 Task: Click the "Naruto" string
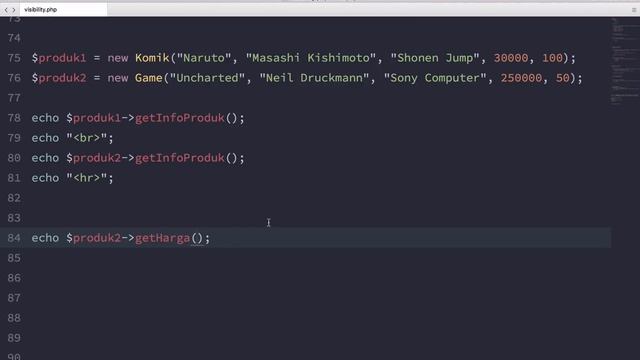[204, 58]
